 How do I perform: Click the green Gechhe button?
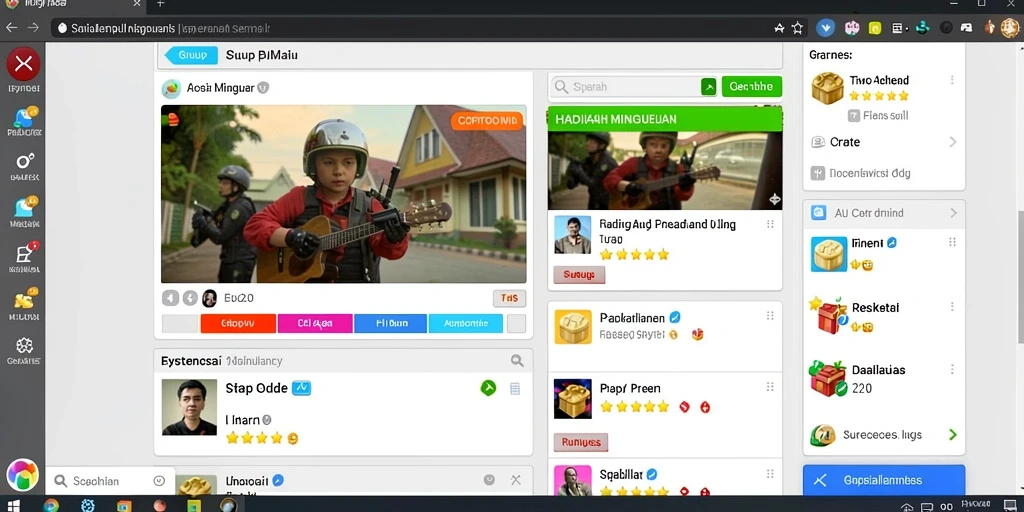[752, 86]
